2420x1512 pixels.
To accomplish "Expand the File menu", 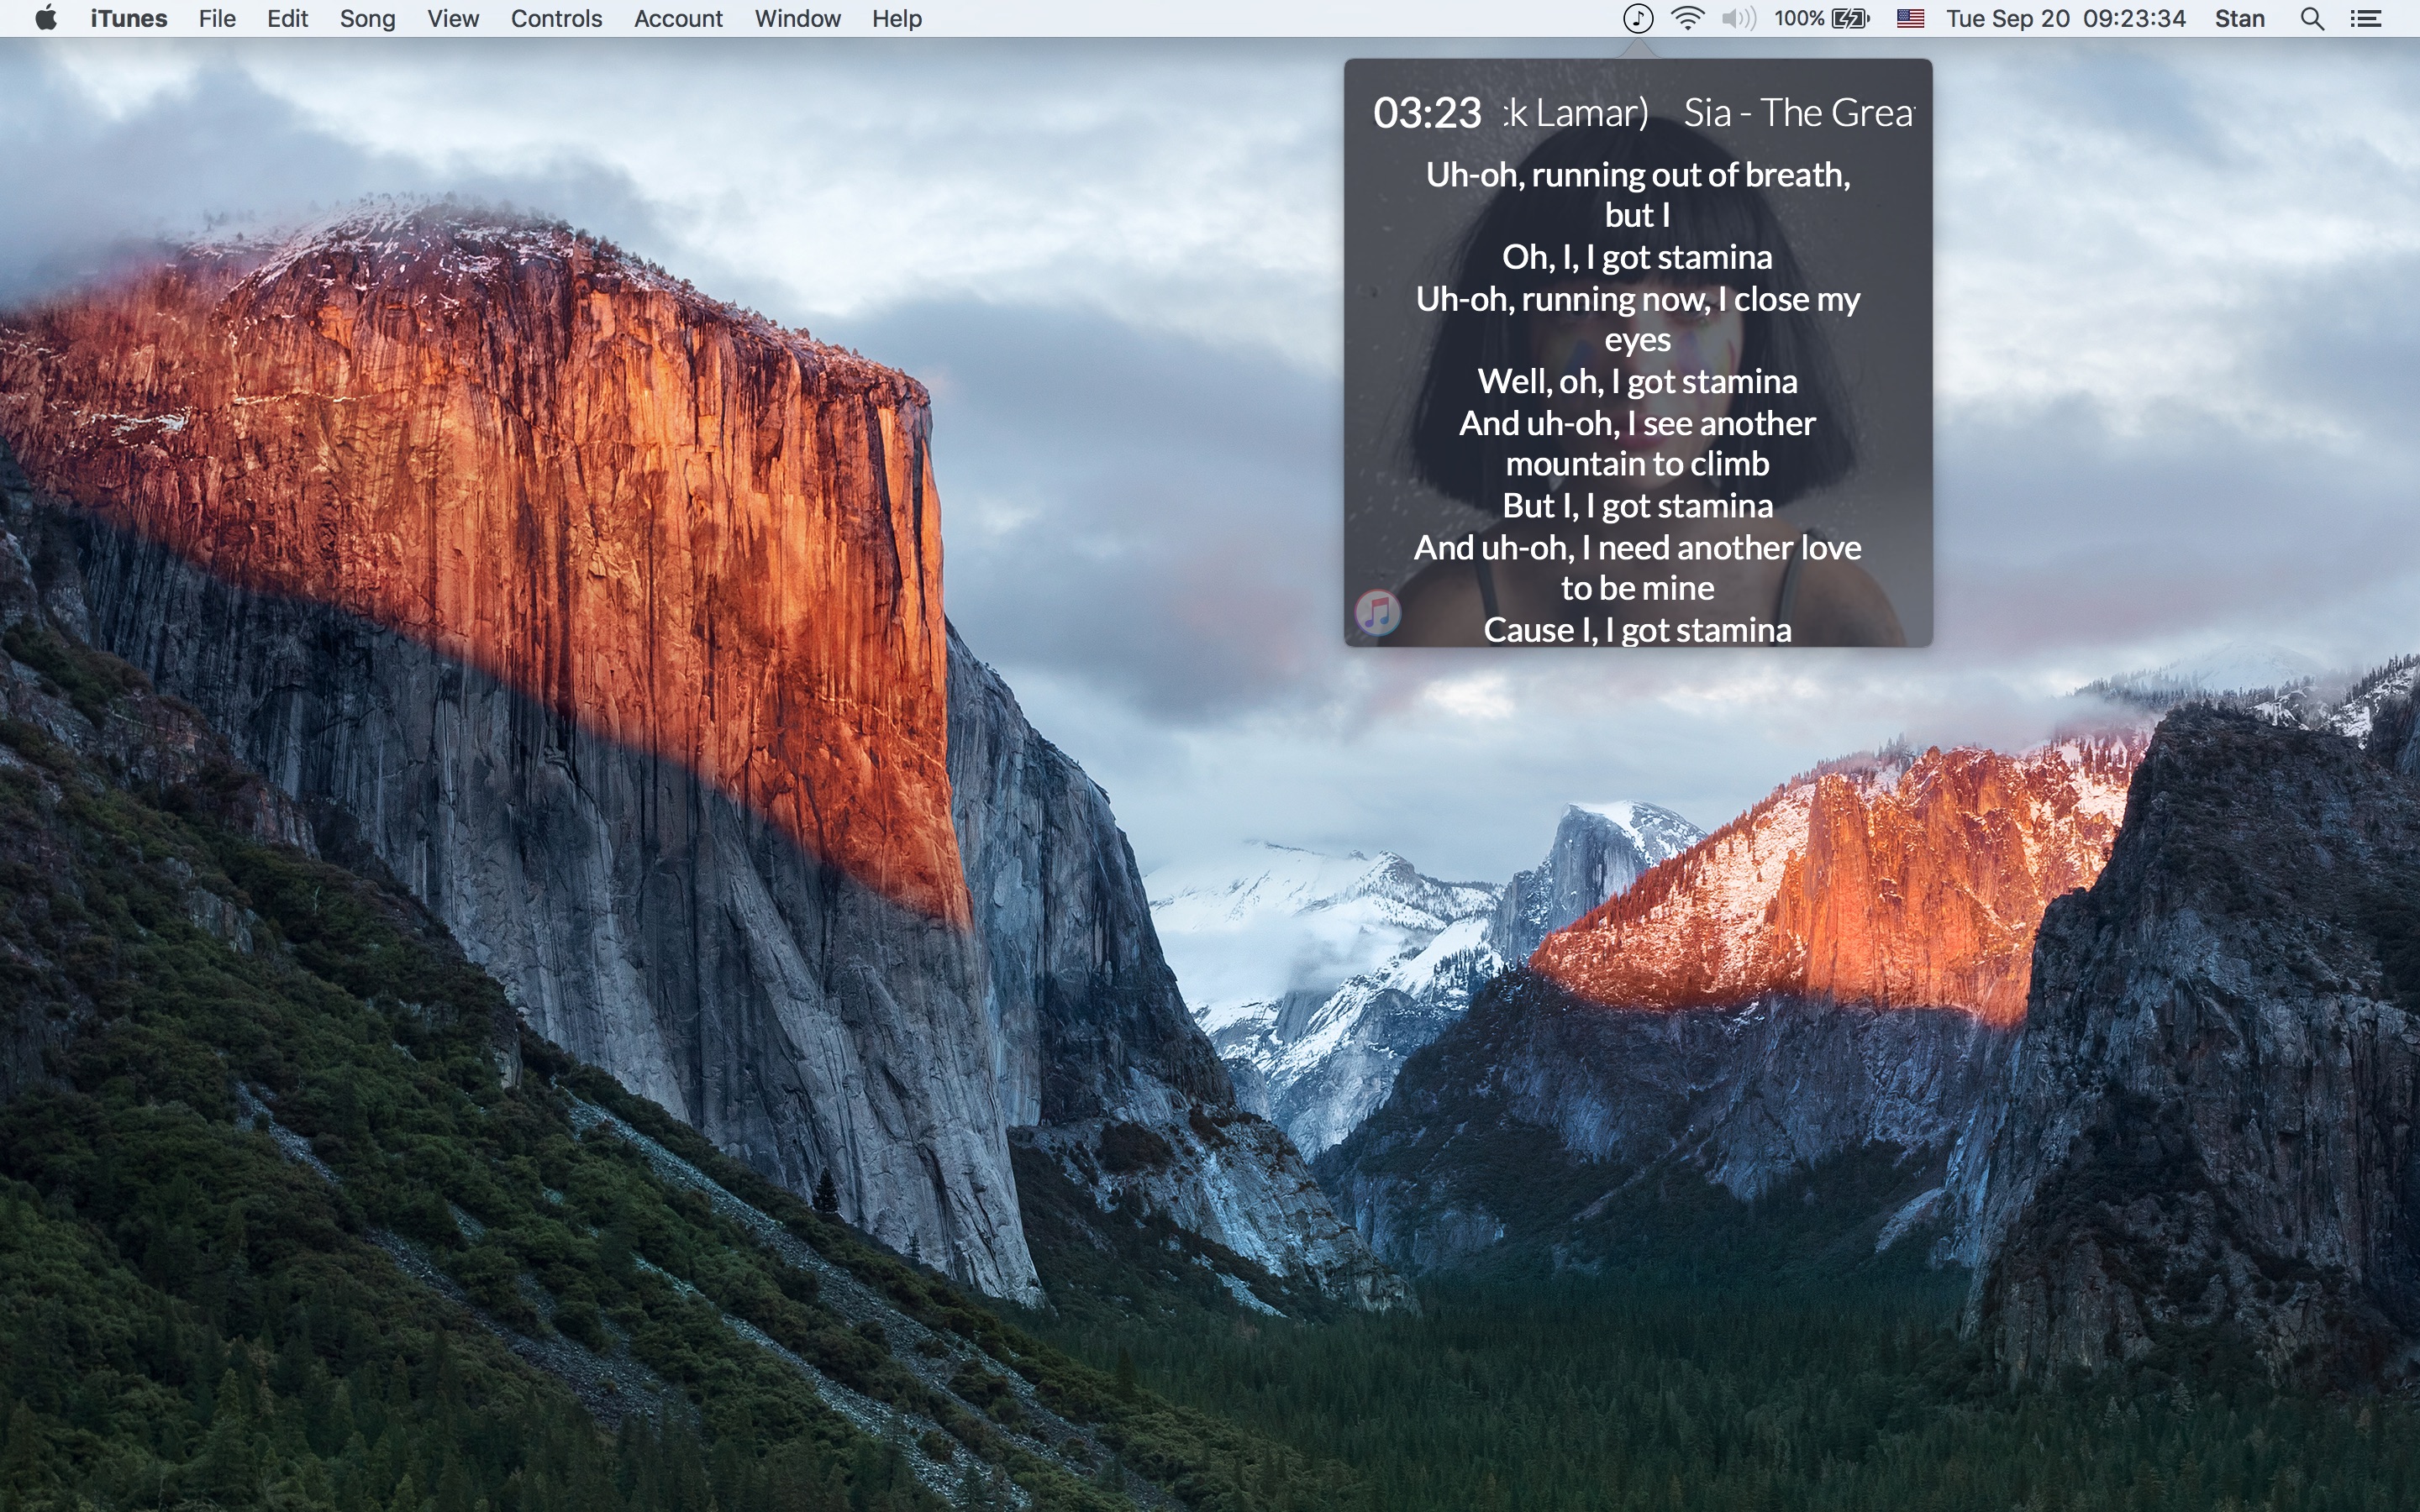I will (218, 19).
